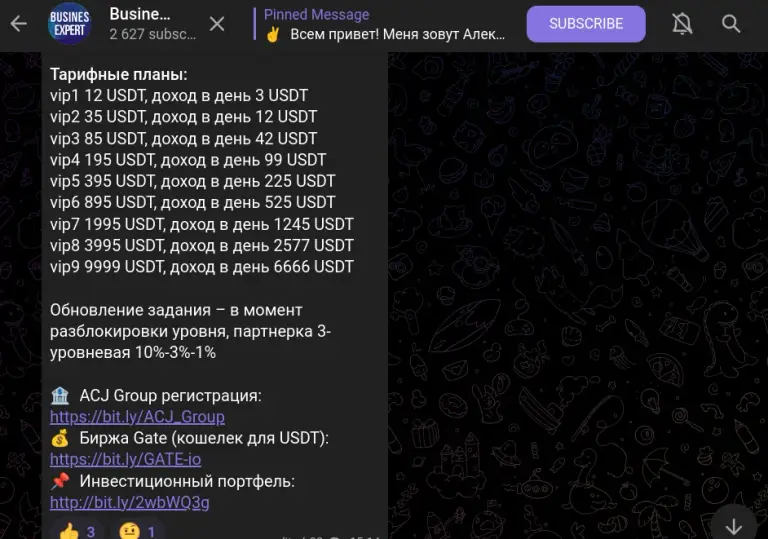Subscribe to the channel
768x539 pixels.
tap(586, 24)
